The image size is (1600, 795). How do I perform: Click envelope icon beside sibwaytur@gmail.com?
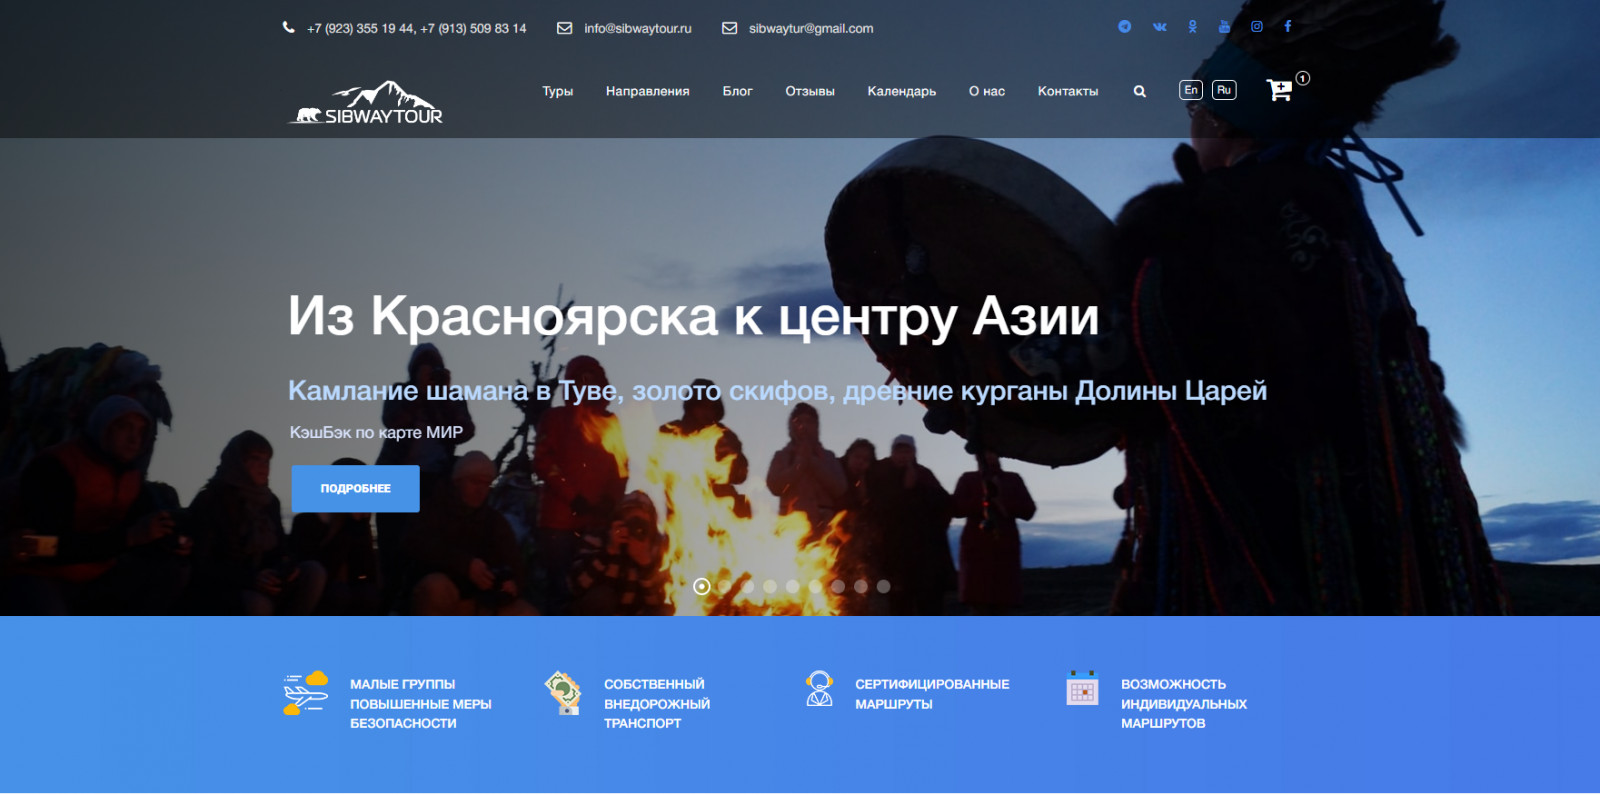coord(730,28)
